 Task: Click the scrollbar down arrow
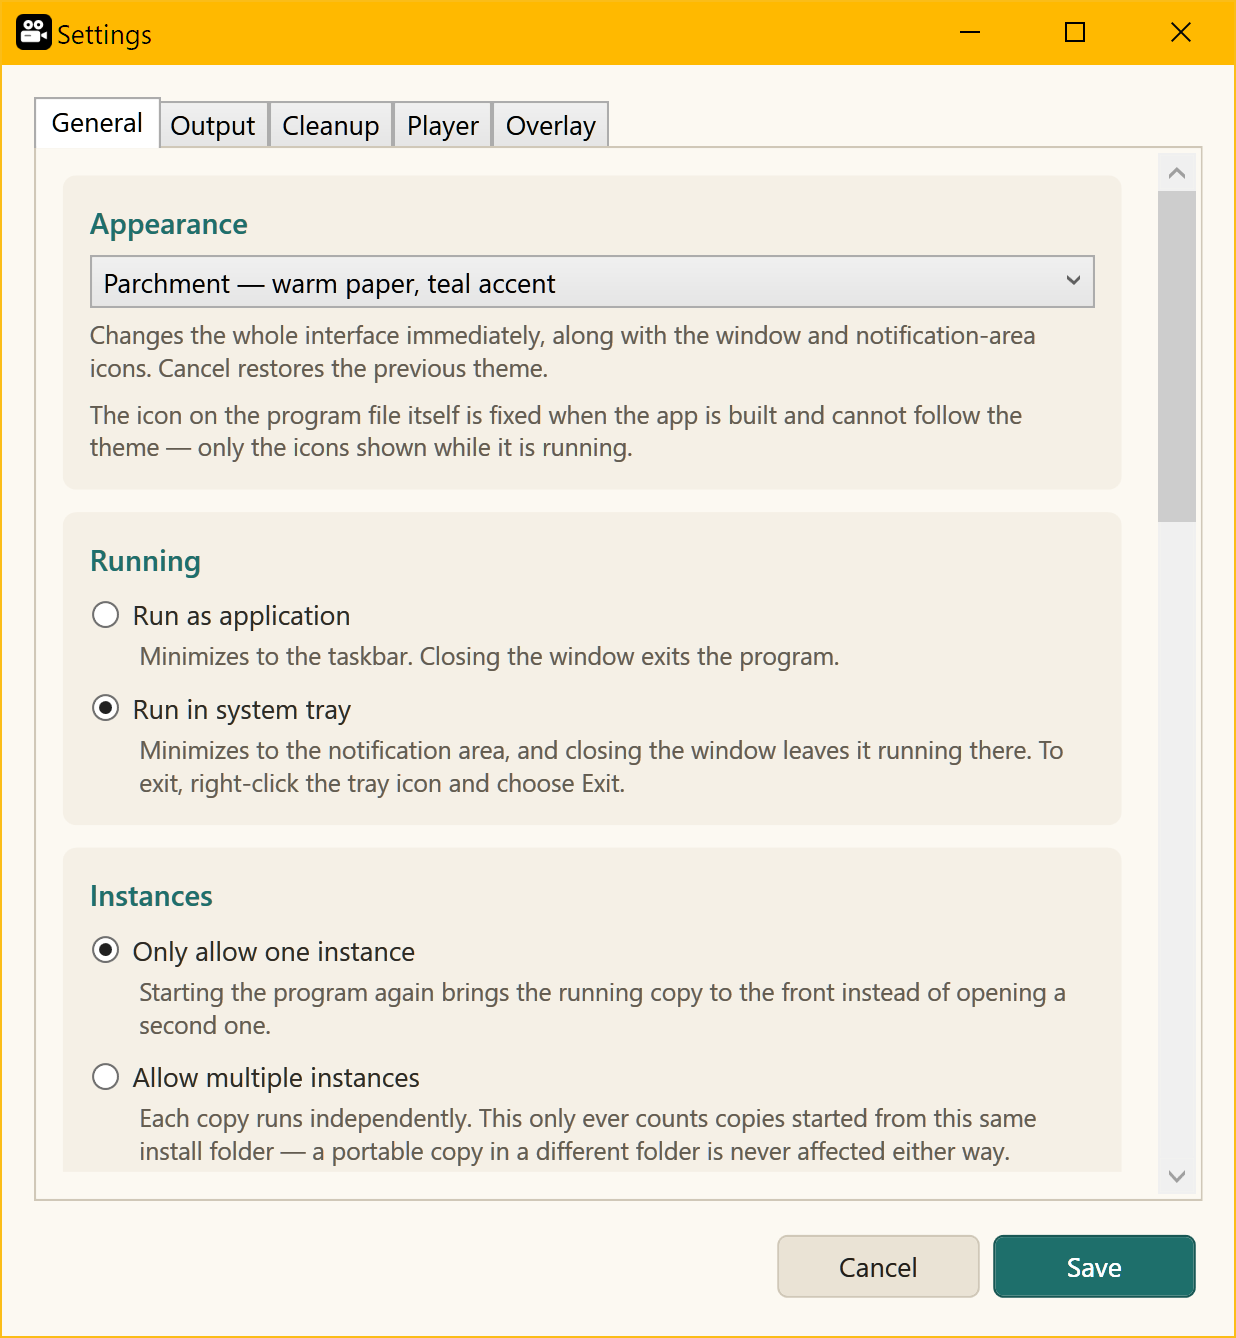click(x=1177, y=1176)
